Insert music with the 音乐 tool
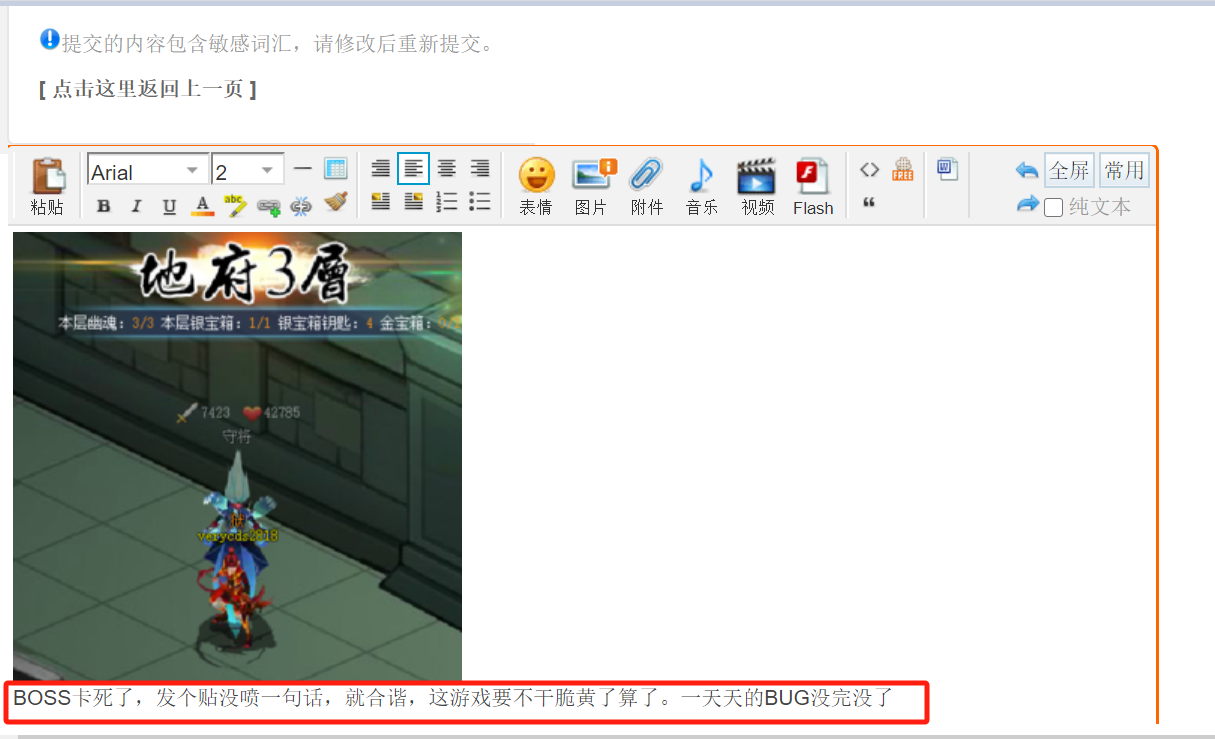1215x739 pixels. pos(702,185)
